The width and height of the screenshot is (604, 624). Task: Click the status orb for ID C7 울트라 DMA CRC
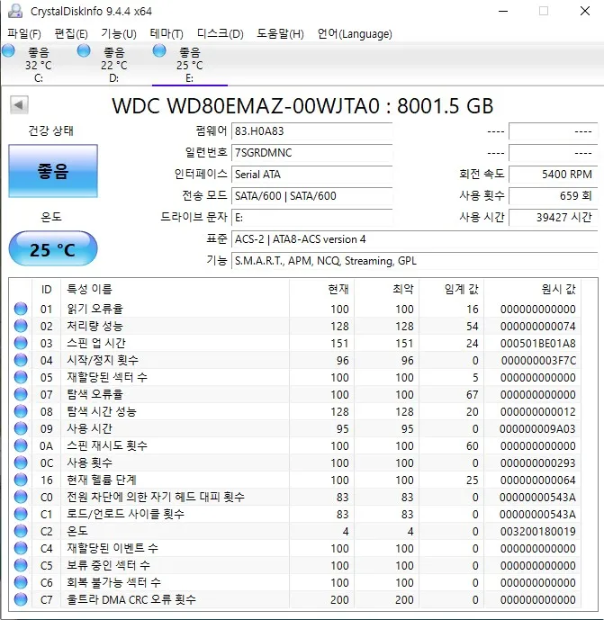(x=21, y=599)
